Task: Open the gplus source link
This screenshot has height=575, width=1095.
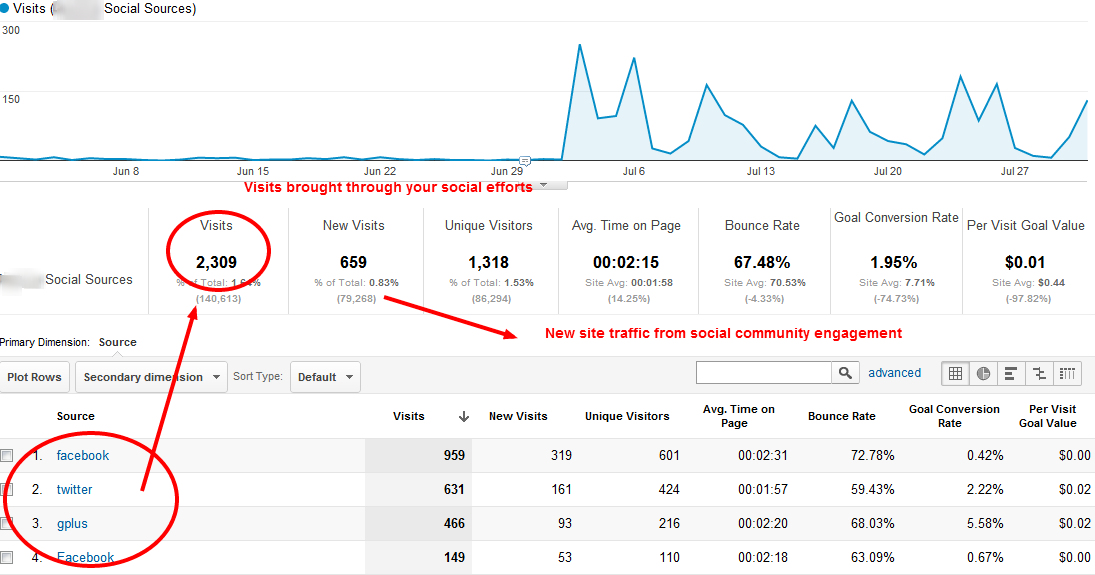Action: pos(72,524)
